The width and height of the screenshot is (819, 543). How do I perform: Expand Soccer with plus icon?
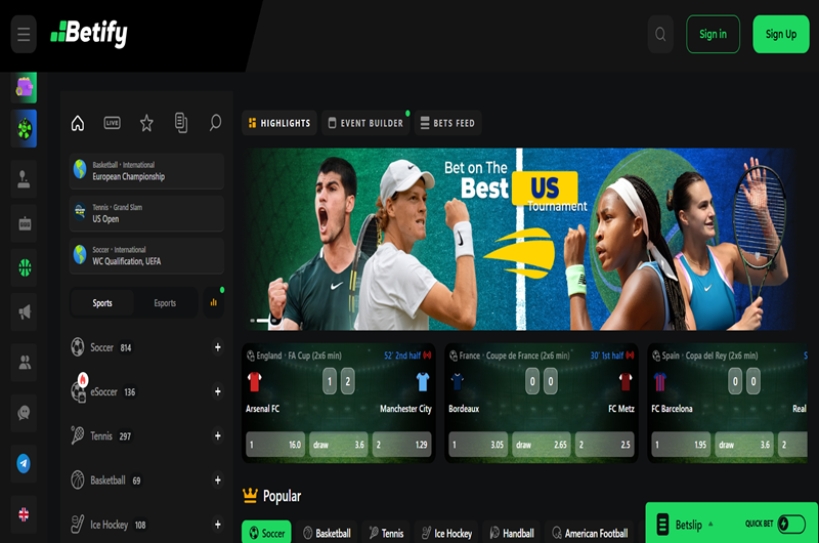point(217,347)
